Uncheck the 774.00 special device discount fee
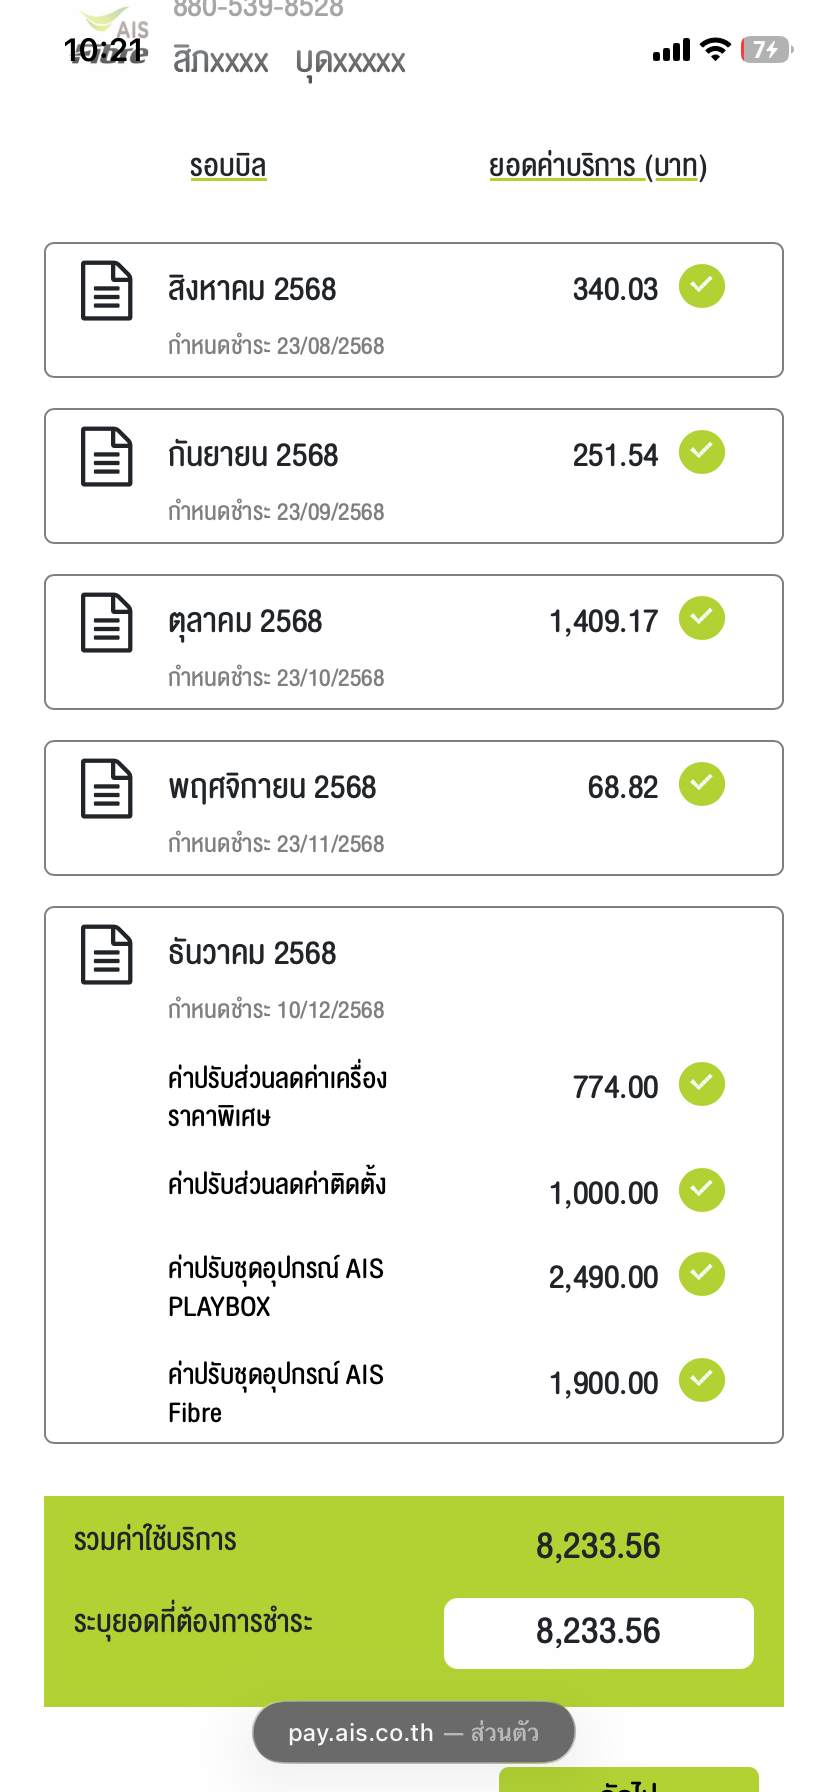 [x=702, y=1084]
